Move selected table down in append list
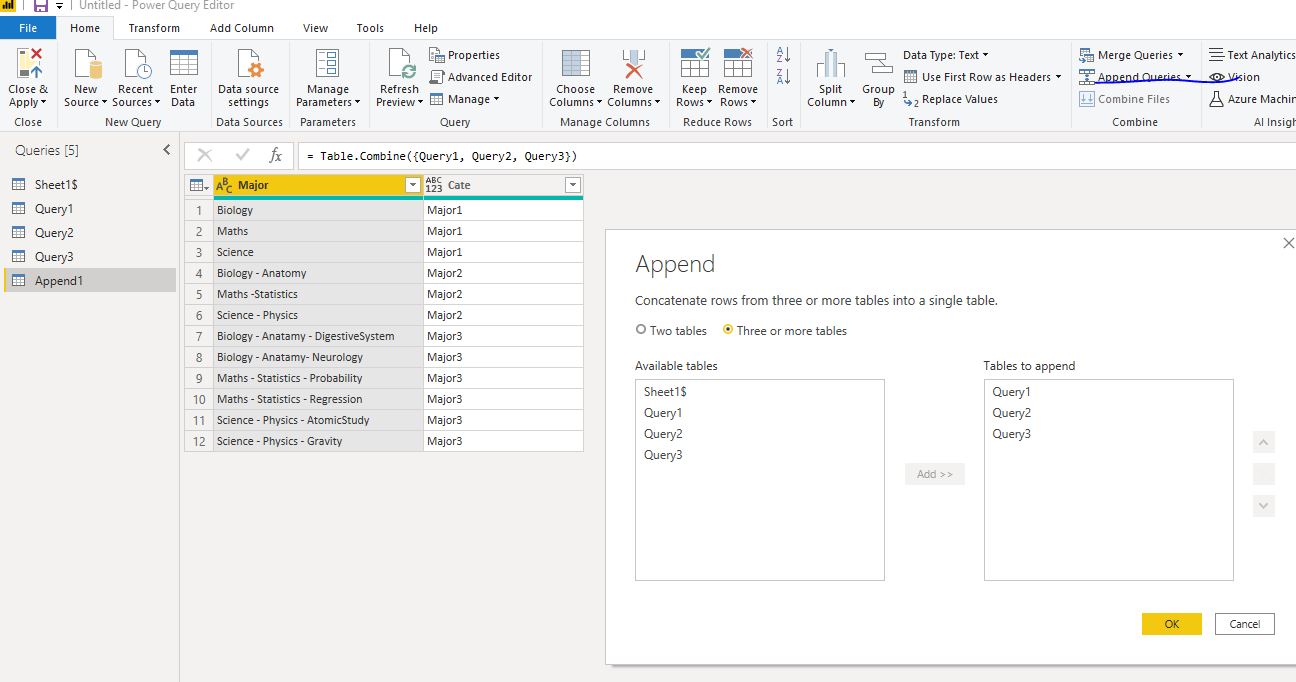The image size is (1296, 682). coord(1264,506)
